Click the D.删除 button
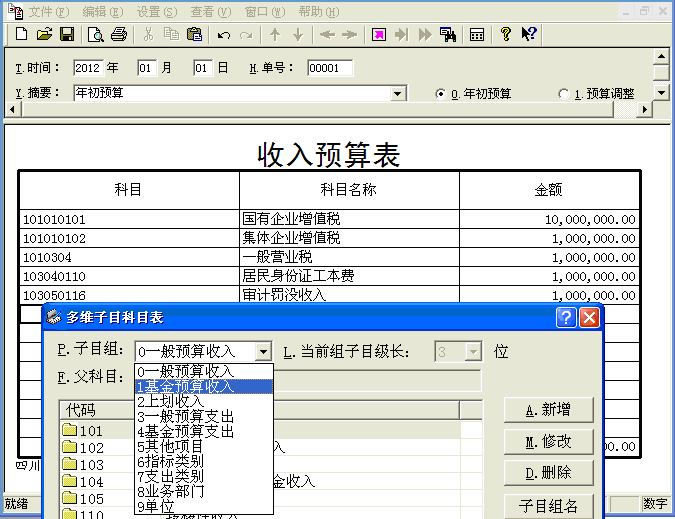Screen dimensions: 675x519 click(548, 473)
